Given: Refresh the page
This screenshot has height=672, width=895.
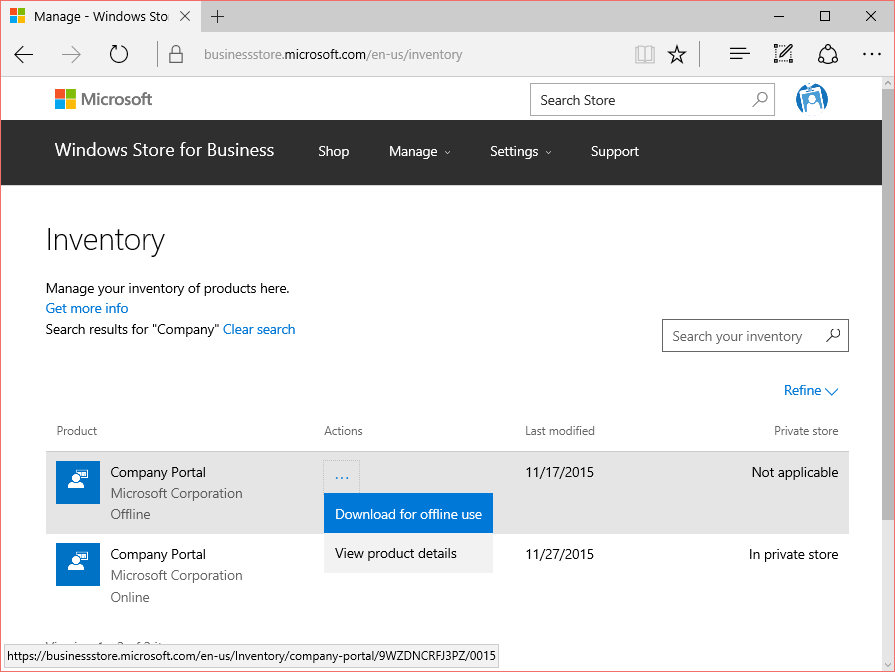Looking at the screenshot, I should [x=118, y=55].
